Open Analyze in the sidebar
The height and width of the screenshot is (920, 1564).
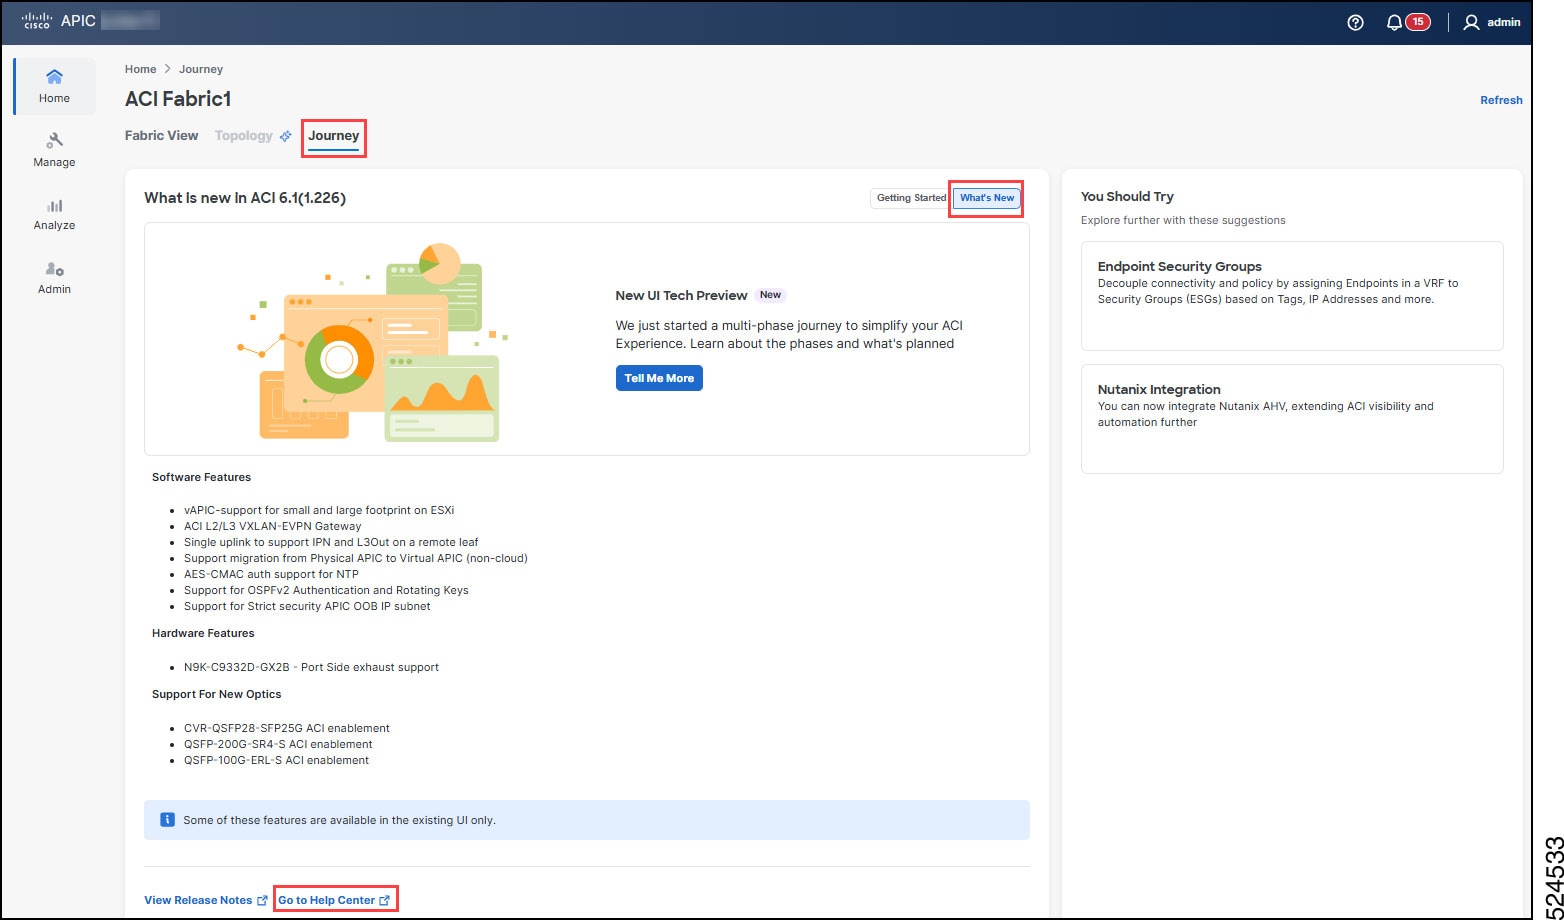point(55,214)
